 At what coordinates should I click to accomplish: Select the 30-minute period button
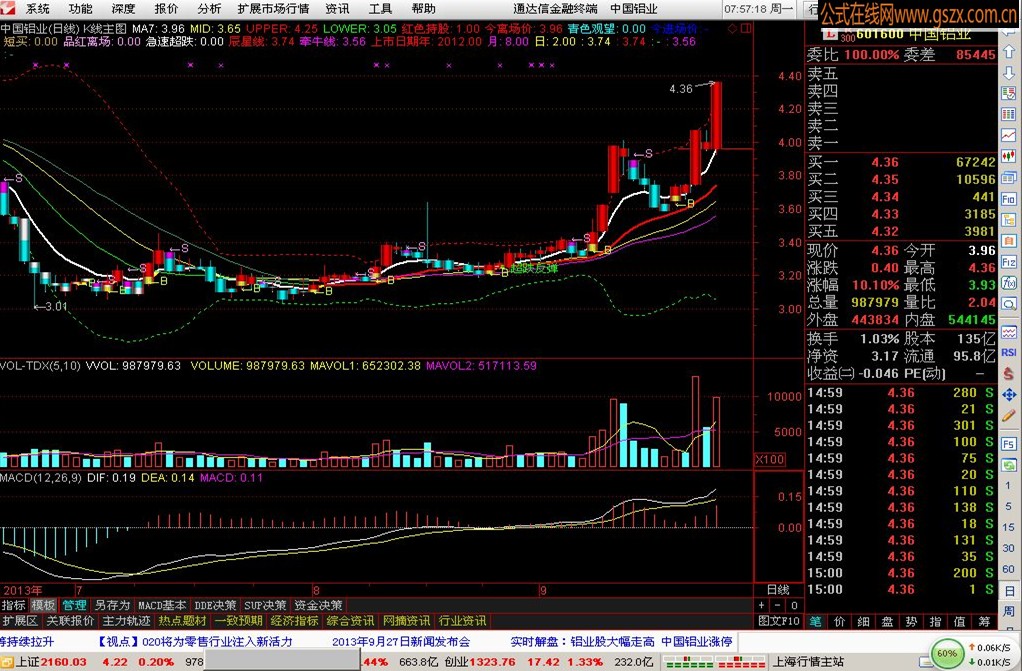pos(1008,548)
